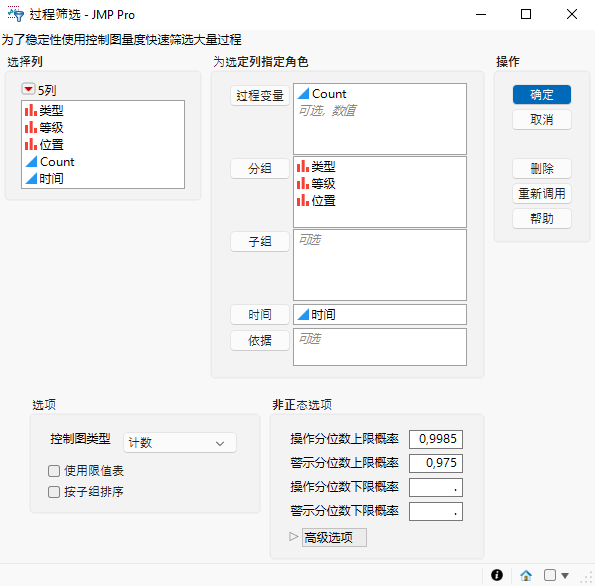Edit the 警示分位数上限概率 field
Screen dimensions: 595x586
pos(436,463)
